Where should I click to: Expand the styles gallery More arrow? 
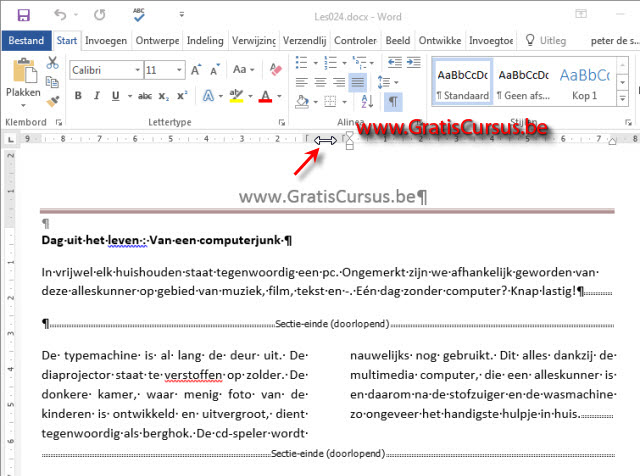(622, 98)
